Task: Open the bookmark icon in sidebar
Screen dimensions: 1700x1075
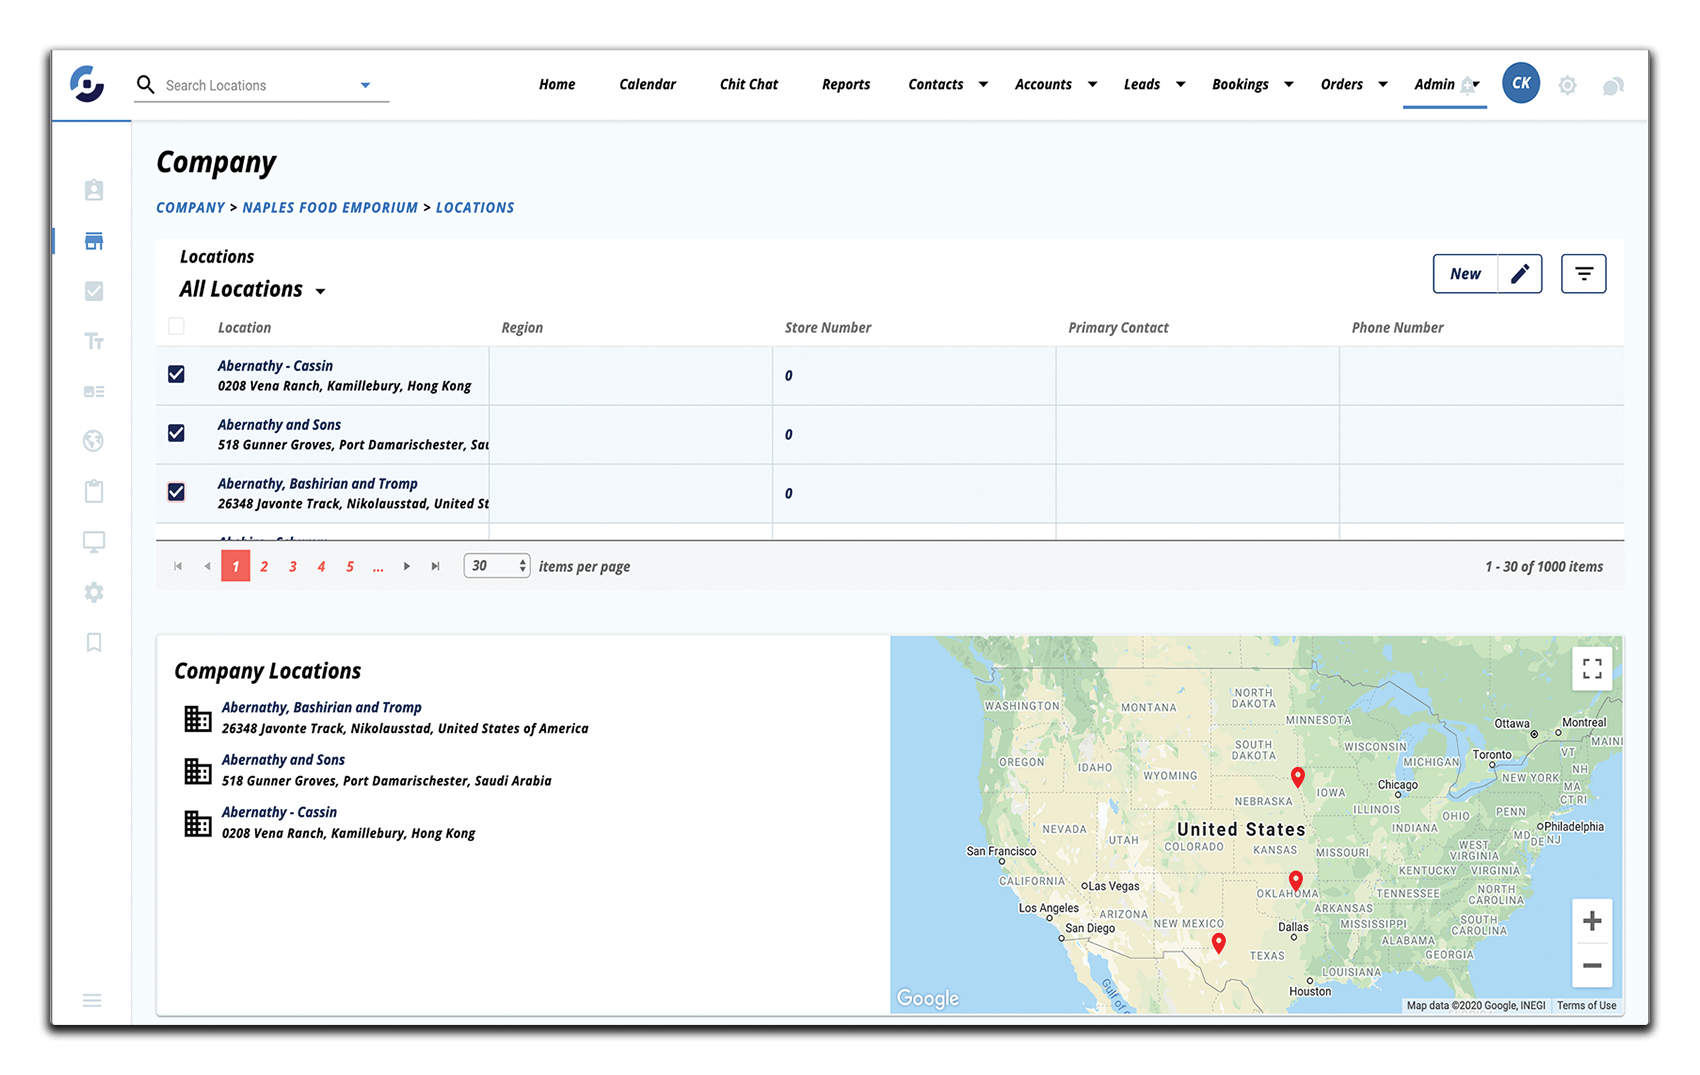Action: pos(94,642)
